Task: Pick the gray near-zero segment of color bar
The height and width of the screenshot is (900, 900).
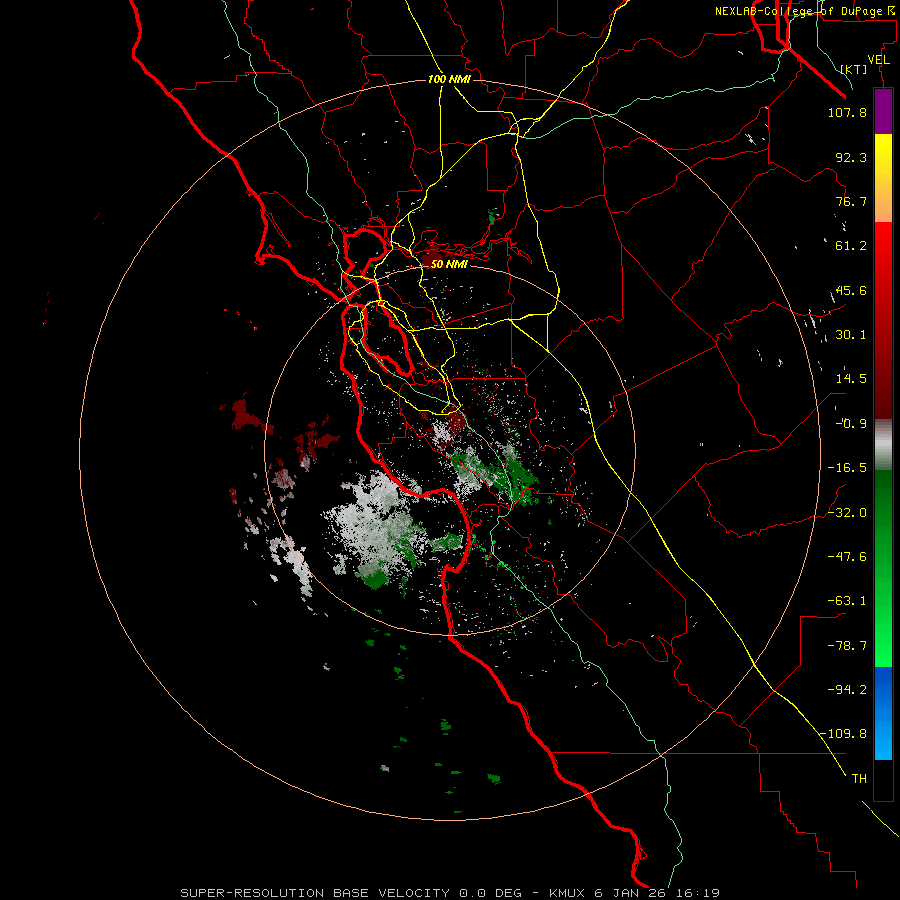Action: 883,445
